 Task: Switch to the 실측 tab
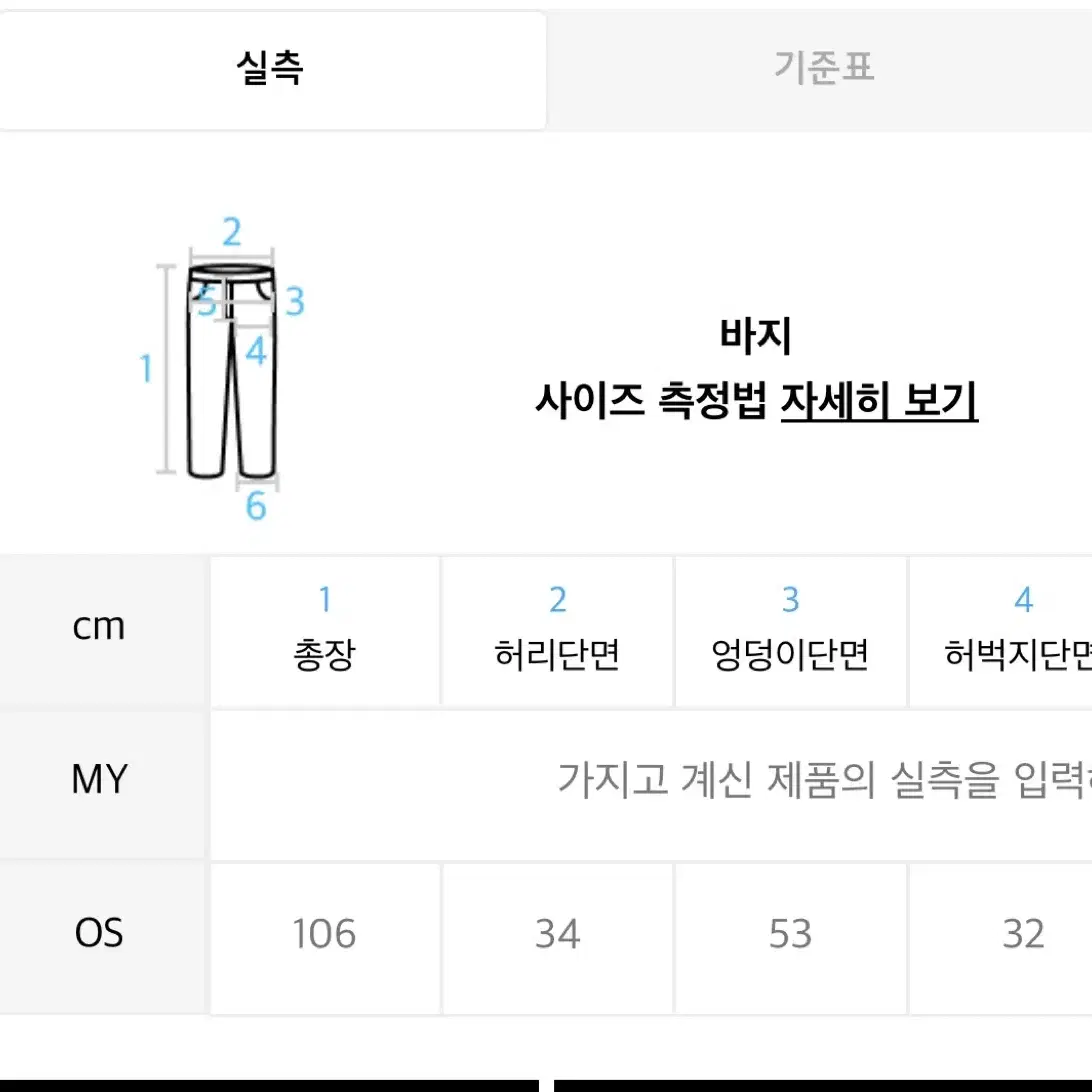[x=272, y=69]
